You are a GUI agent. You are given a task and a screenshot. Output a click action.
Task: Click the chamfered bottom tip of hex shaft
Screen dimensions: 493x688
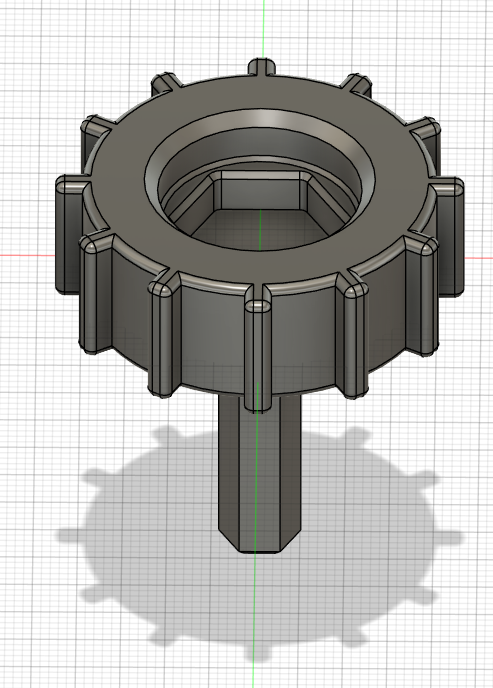coord(259,544)
